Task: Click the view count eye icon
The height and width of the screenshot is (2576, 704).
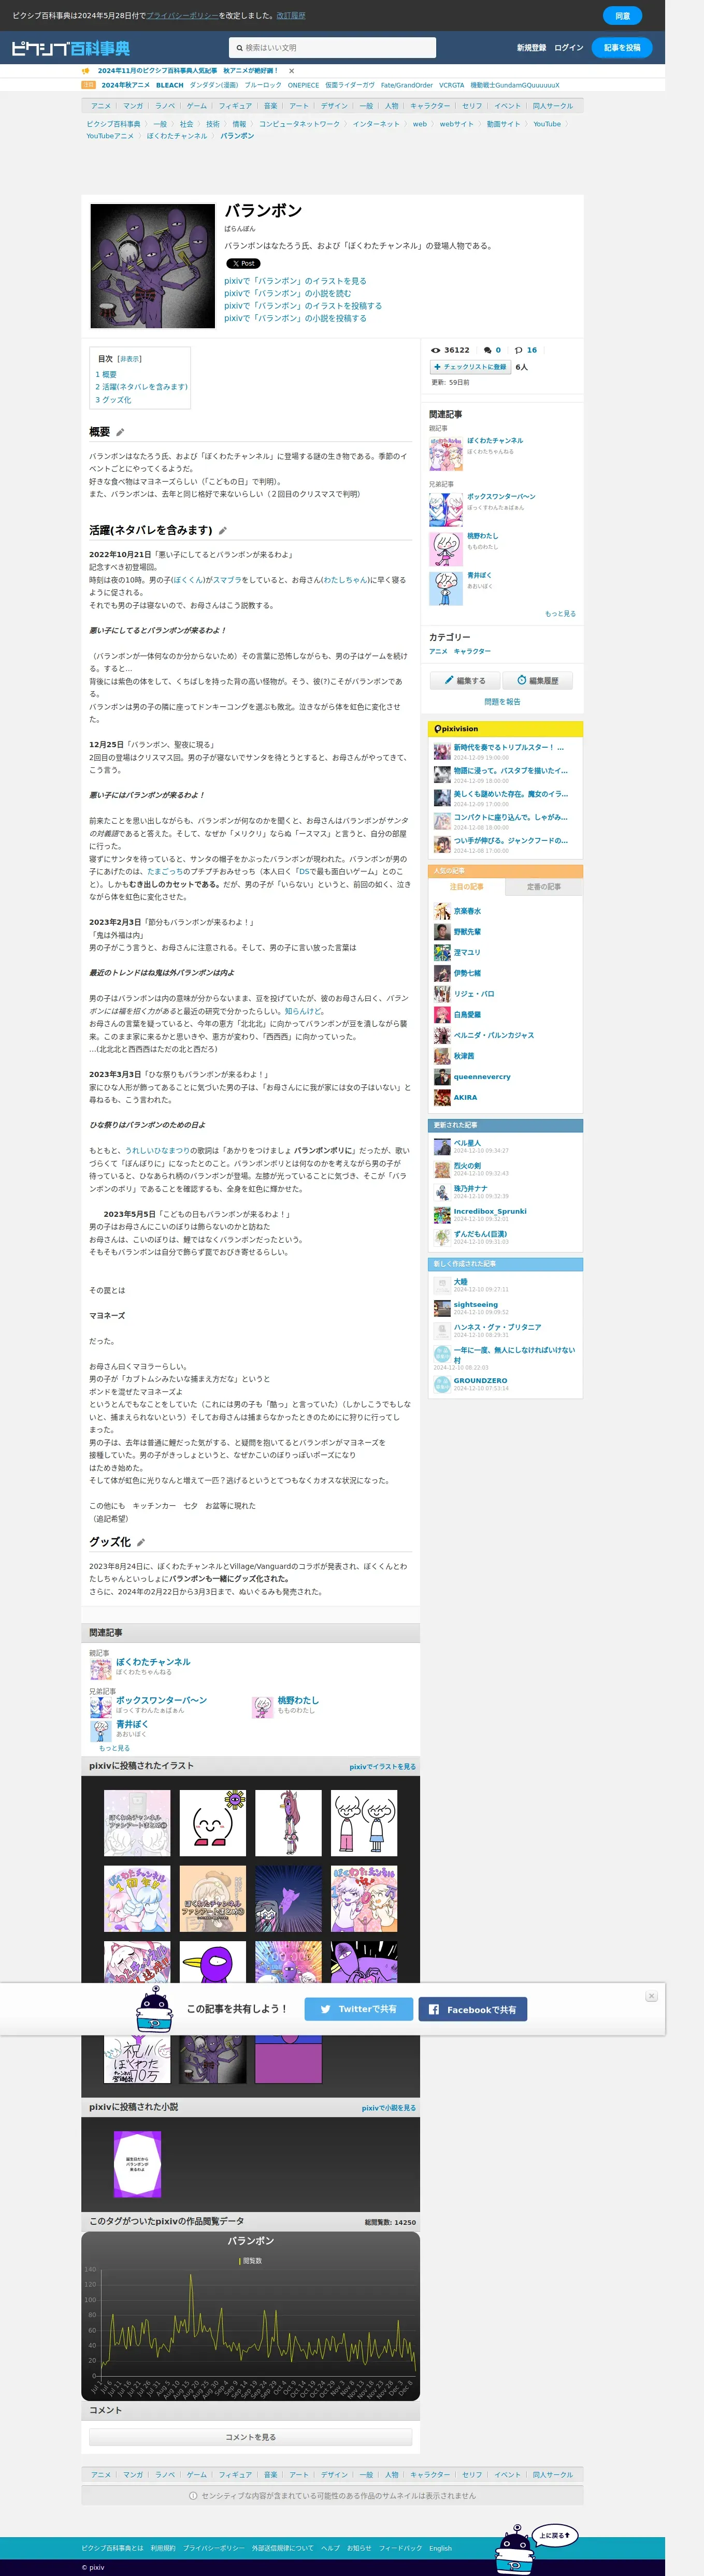Action: 435,351
